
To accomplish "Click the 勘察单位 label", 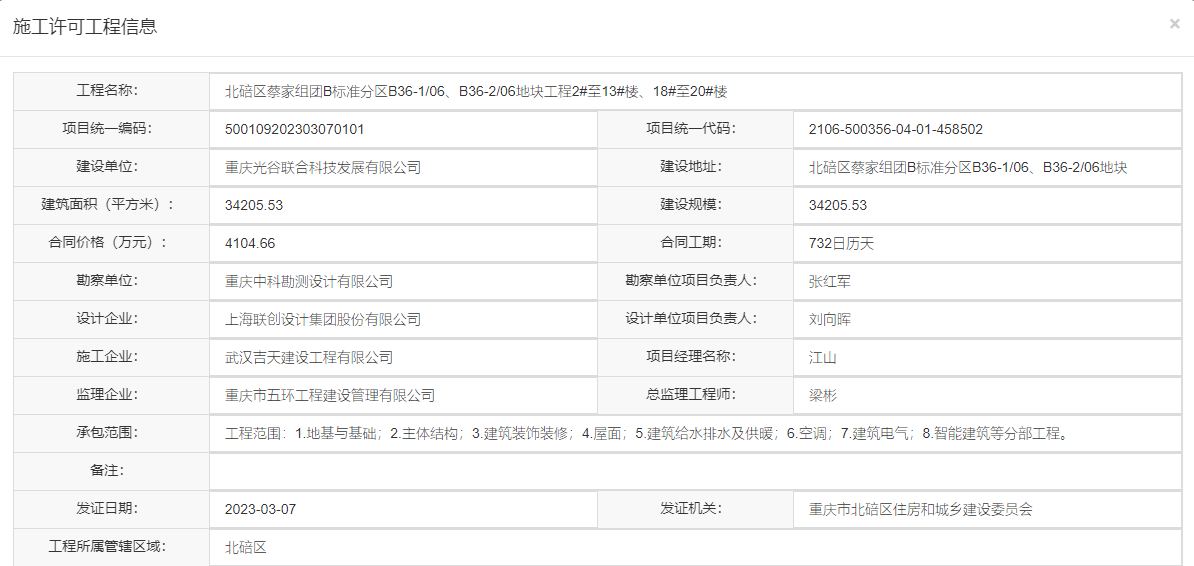I will (107, 280).
